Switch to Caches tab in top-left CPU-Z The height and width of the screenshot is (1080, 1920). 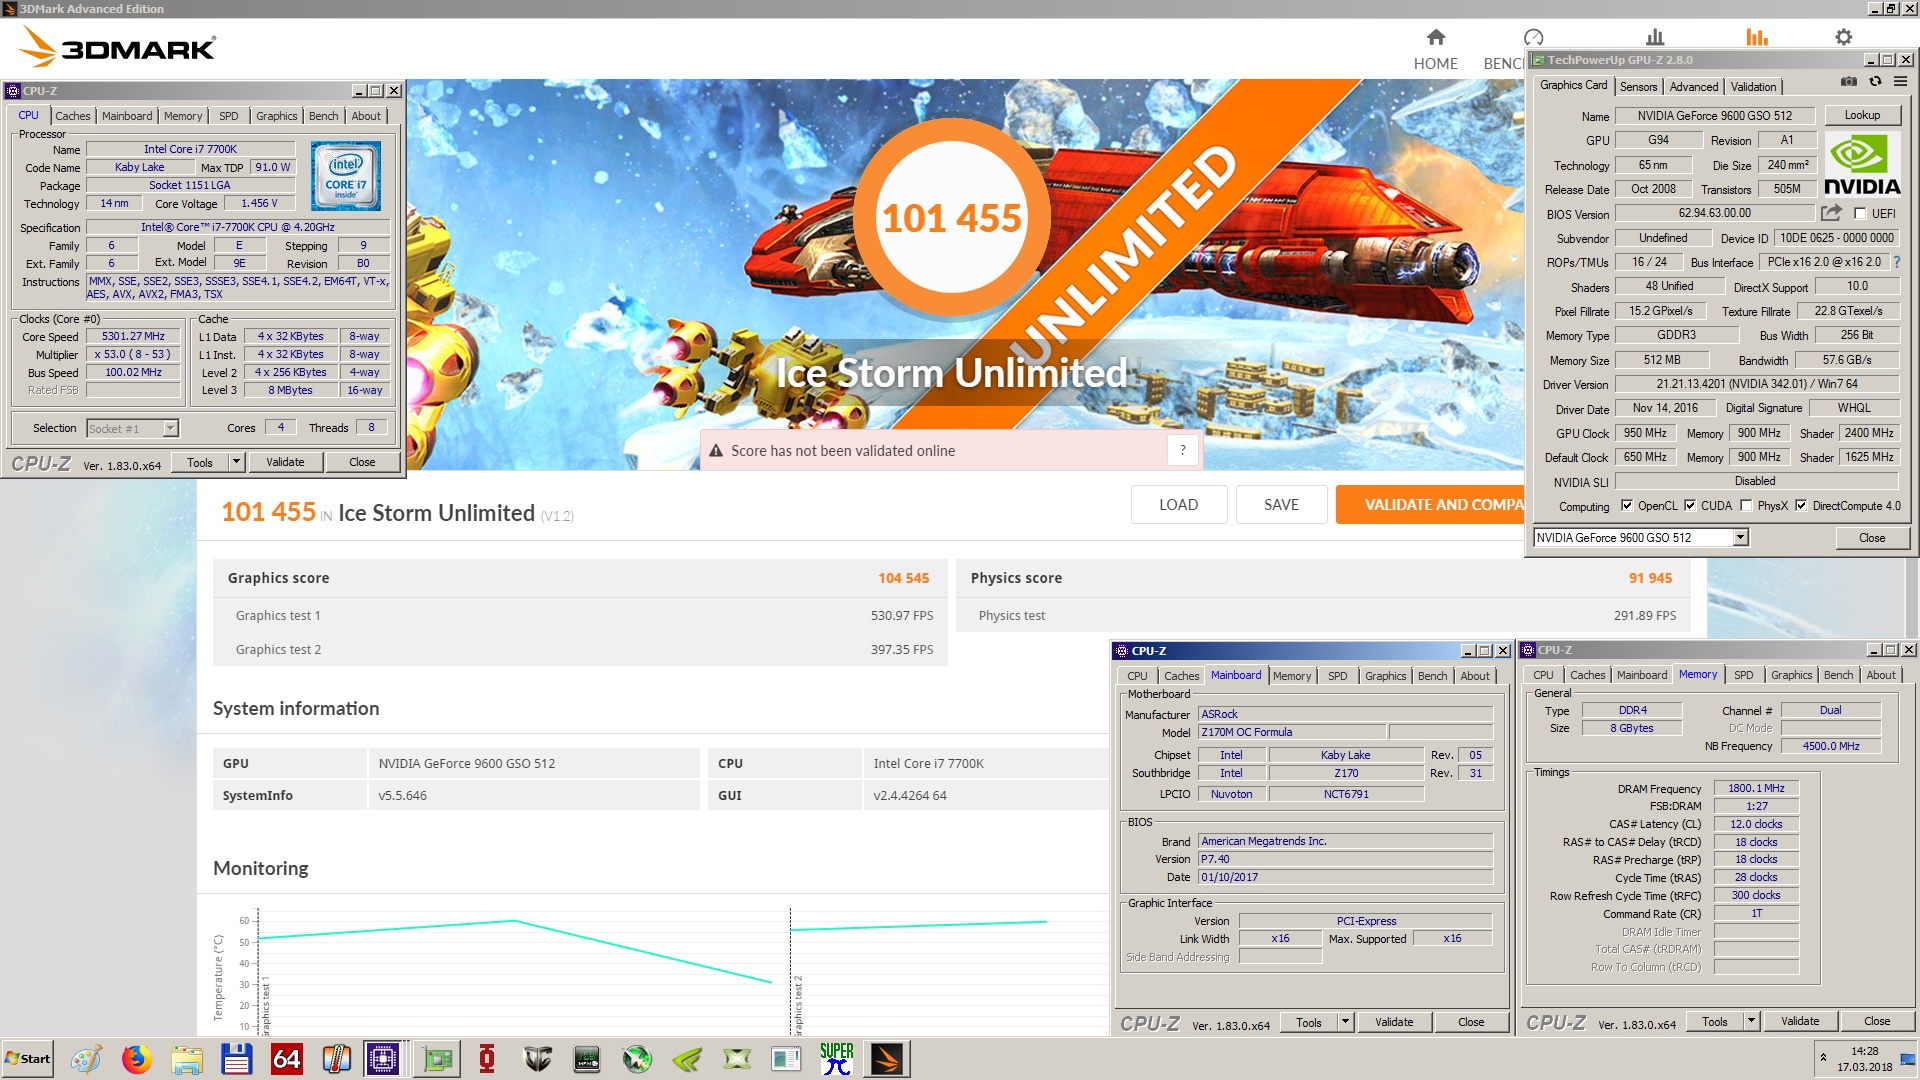(x=73, y=116)
